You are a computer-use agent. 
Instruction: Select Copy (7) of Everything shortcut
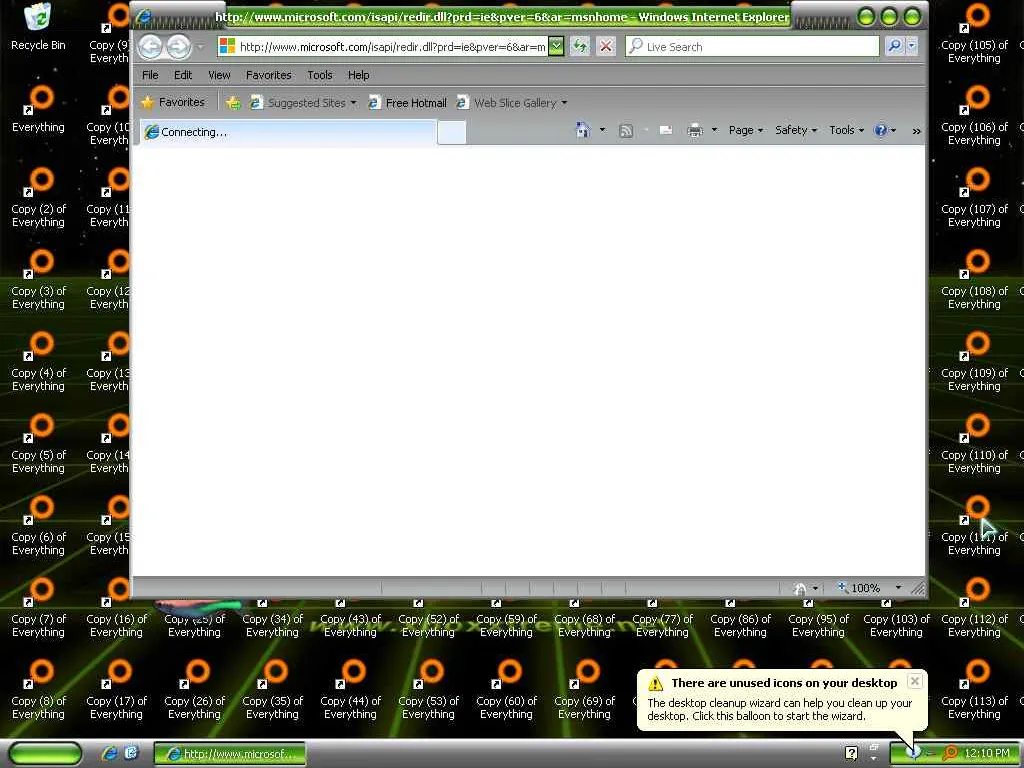[x=38, y=608]
